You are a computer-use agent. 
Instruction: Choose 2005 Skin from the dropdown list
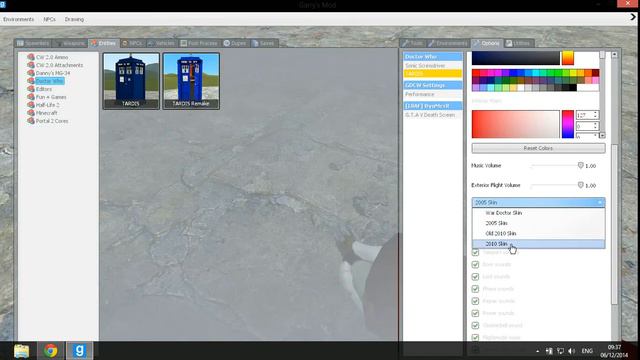click(538, 223)
